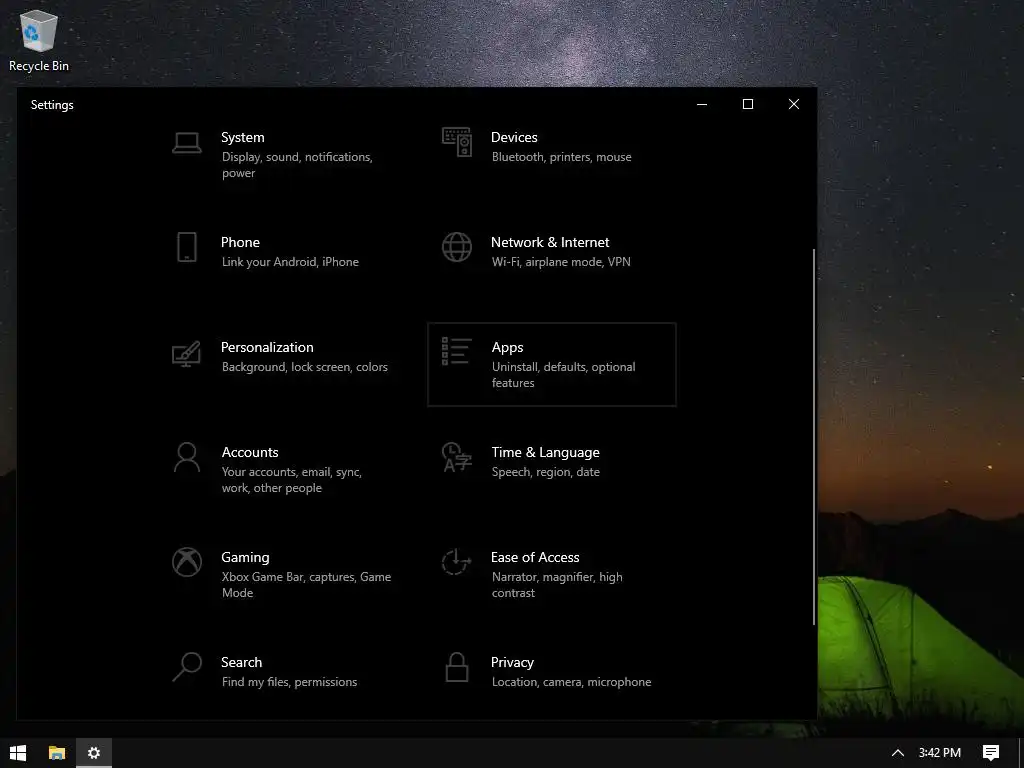Click the Personalization monitor and pen icon

pyautogui.click(x=186, y=353)
